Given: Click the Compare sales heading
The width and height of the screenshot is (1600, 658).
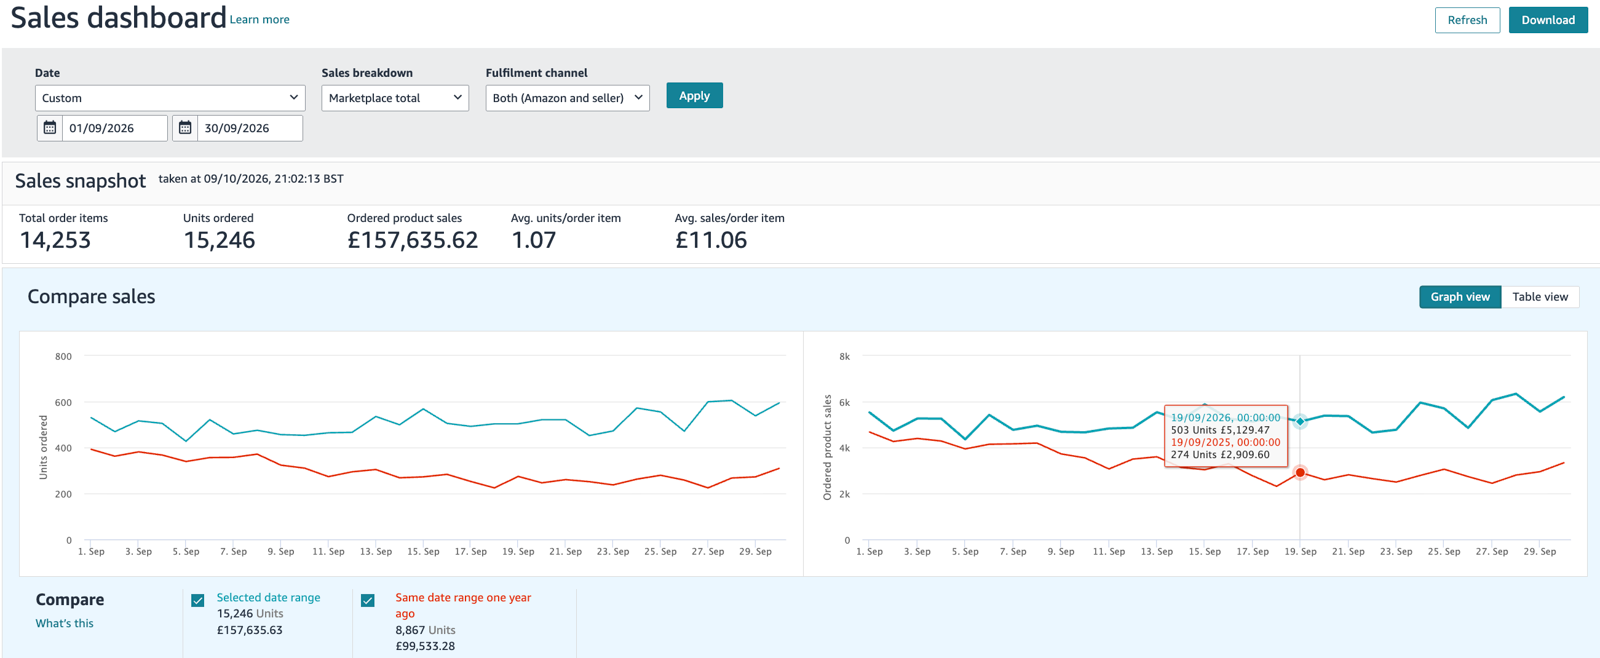Looking at the screenshot, I should 91,297.
